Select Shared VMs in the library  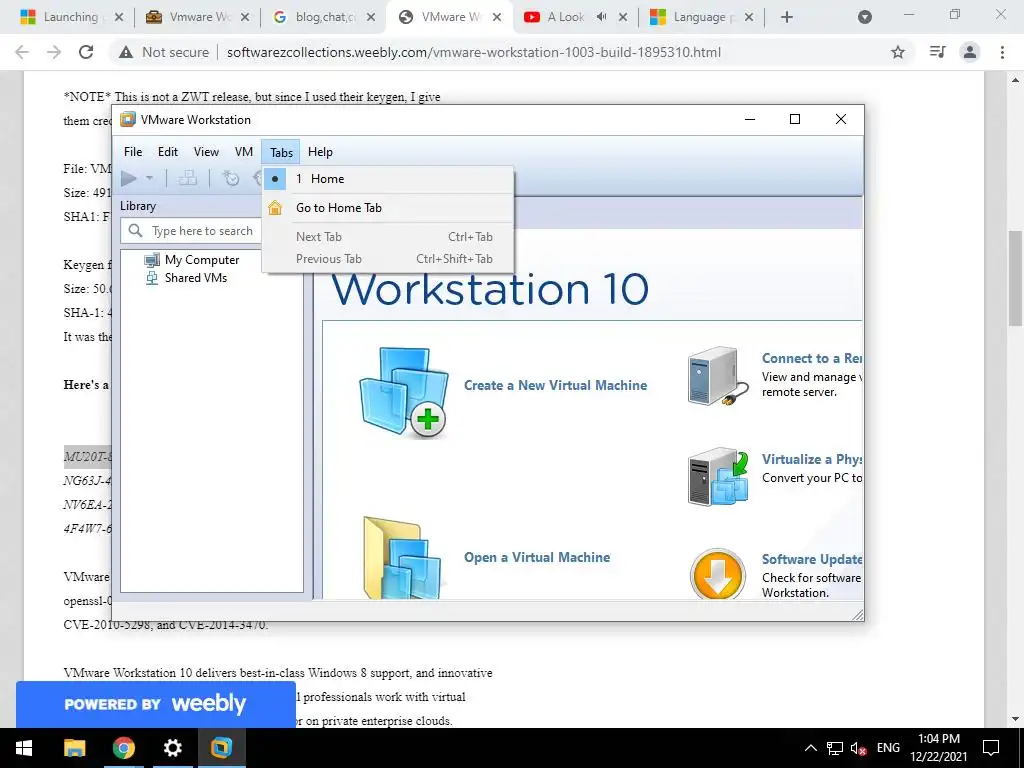pos(196,278)
